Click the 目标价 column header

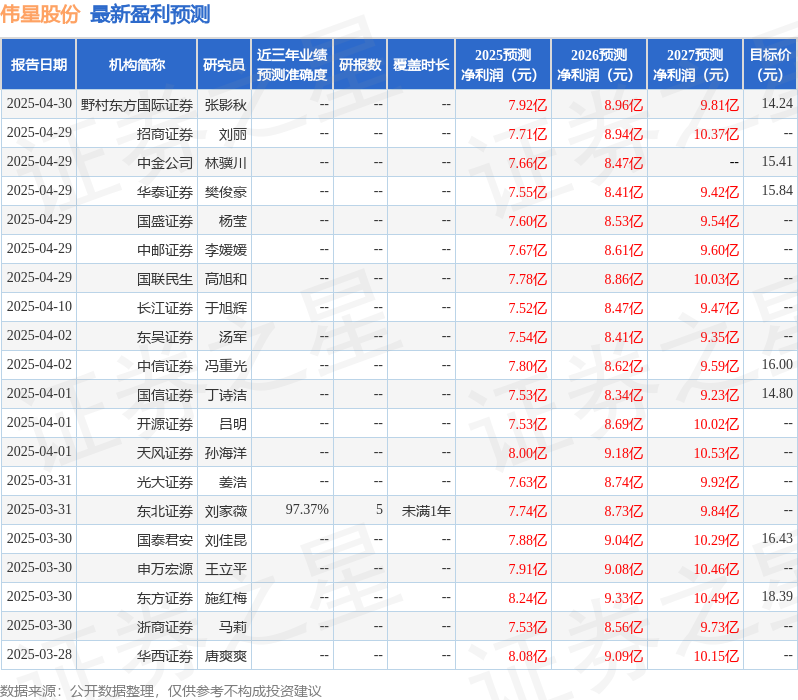tap(770, 65)
